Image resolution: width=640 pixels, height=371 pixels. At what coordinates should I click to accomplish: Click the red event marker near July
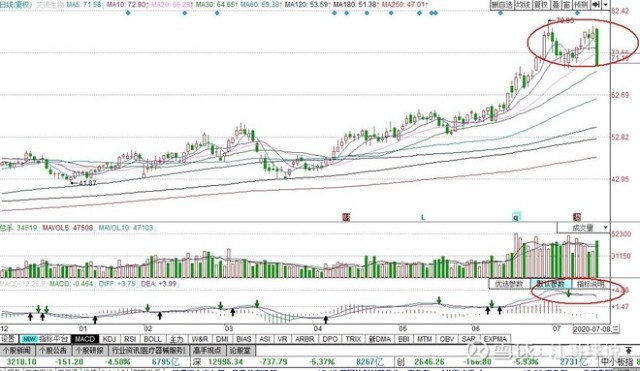click(577, 217)
